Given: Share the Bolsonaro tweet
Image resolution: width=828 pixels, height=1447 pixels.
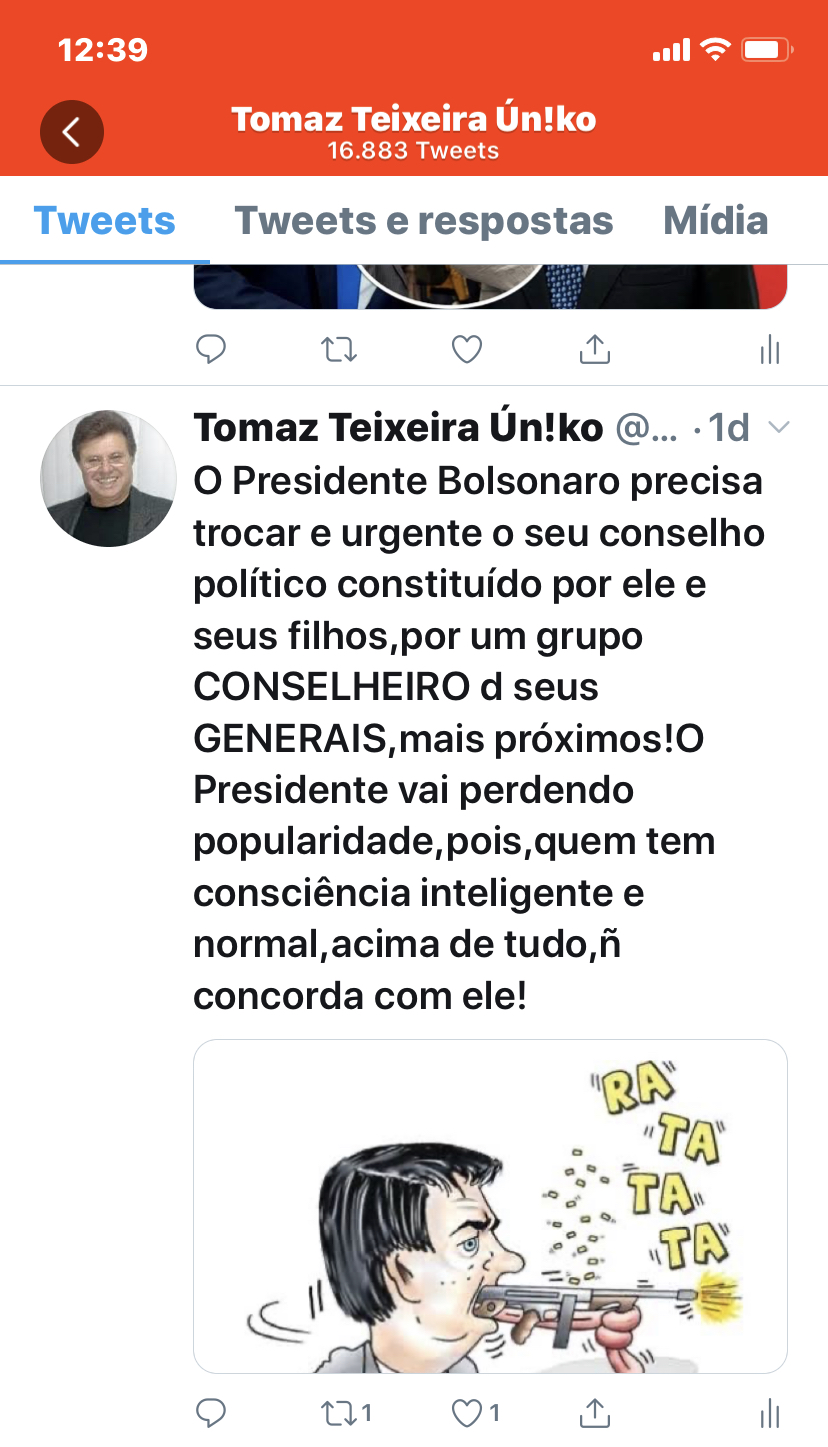Looking at the screenshot, I should pos(595,1413).
